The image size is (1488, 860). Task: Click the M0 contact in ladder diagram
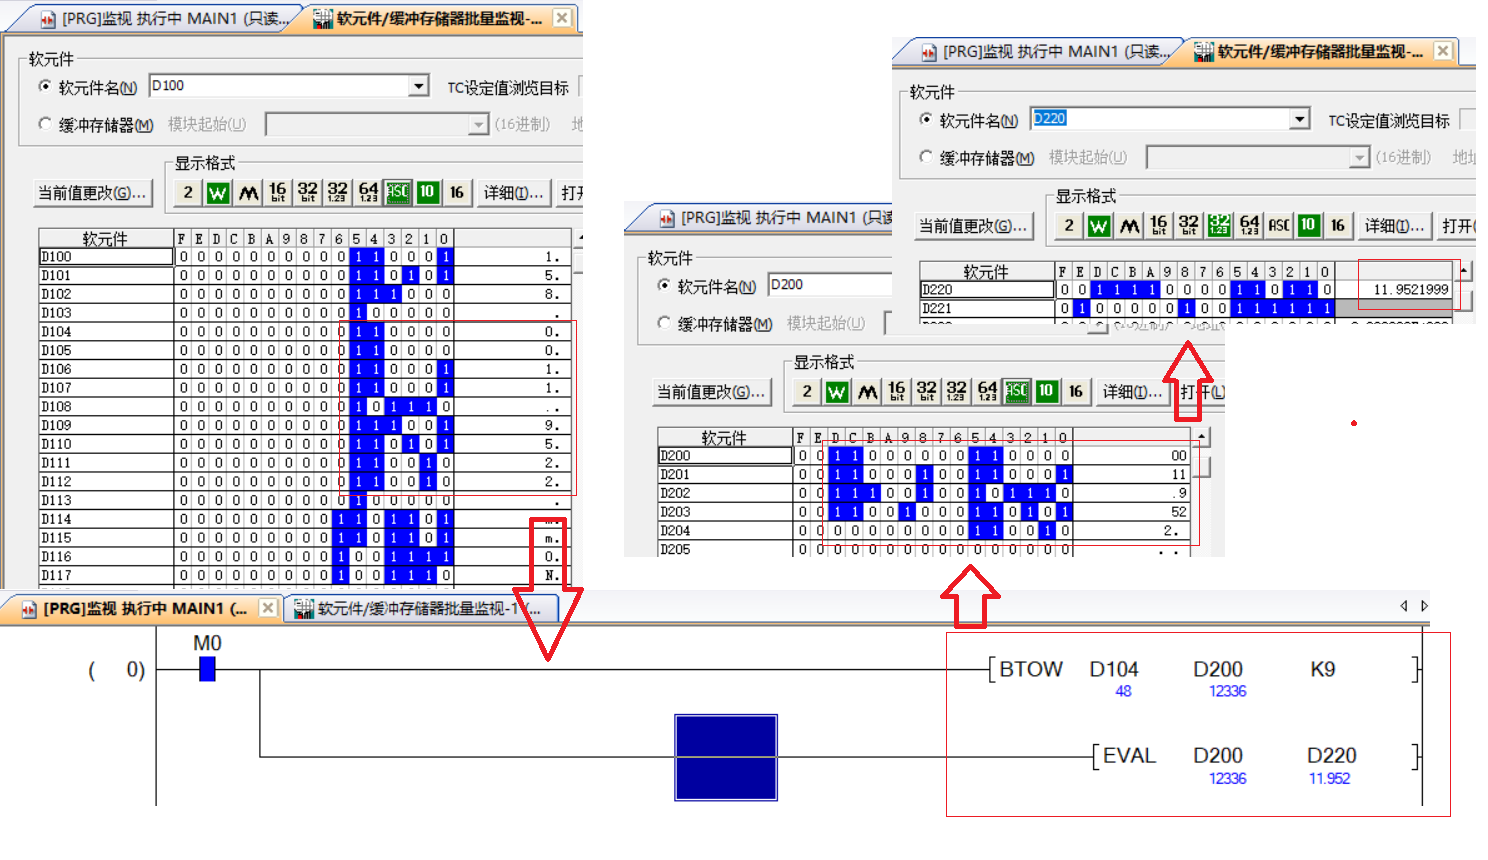pyautogui.click(x=207, y=669)
